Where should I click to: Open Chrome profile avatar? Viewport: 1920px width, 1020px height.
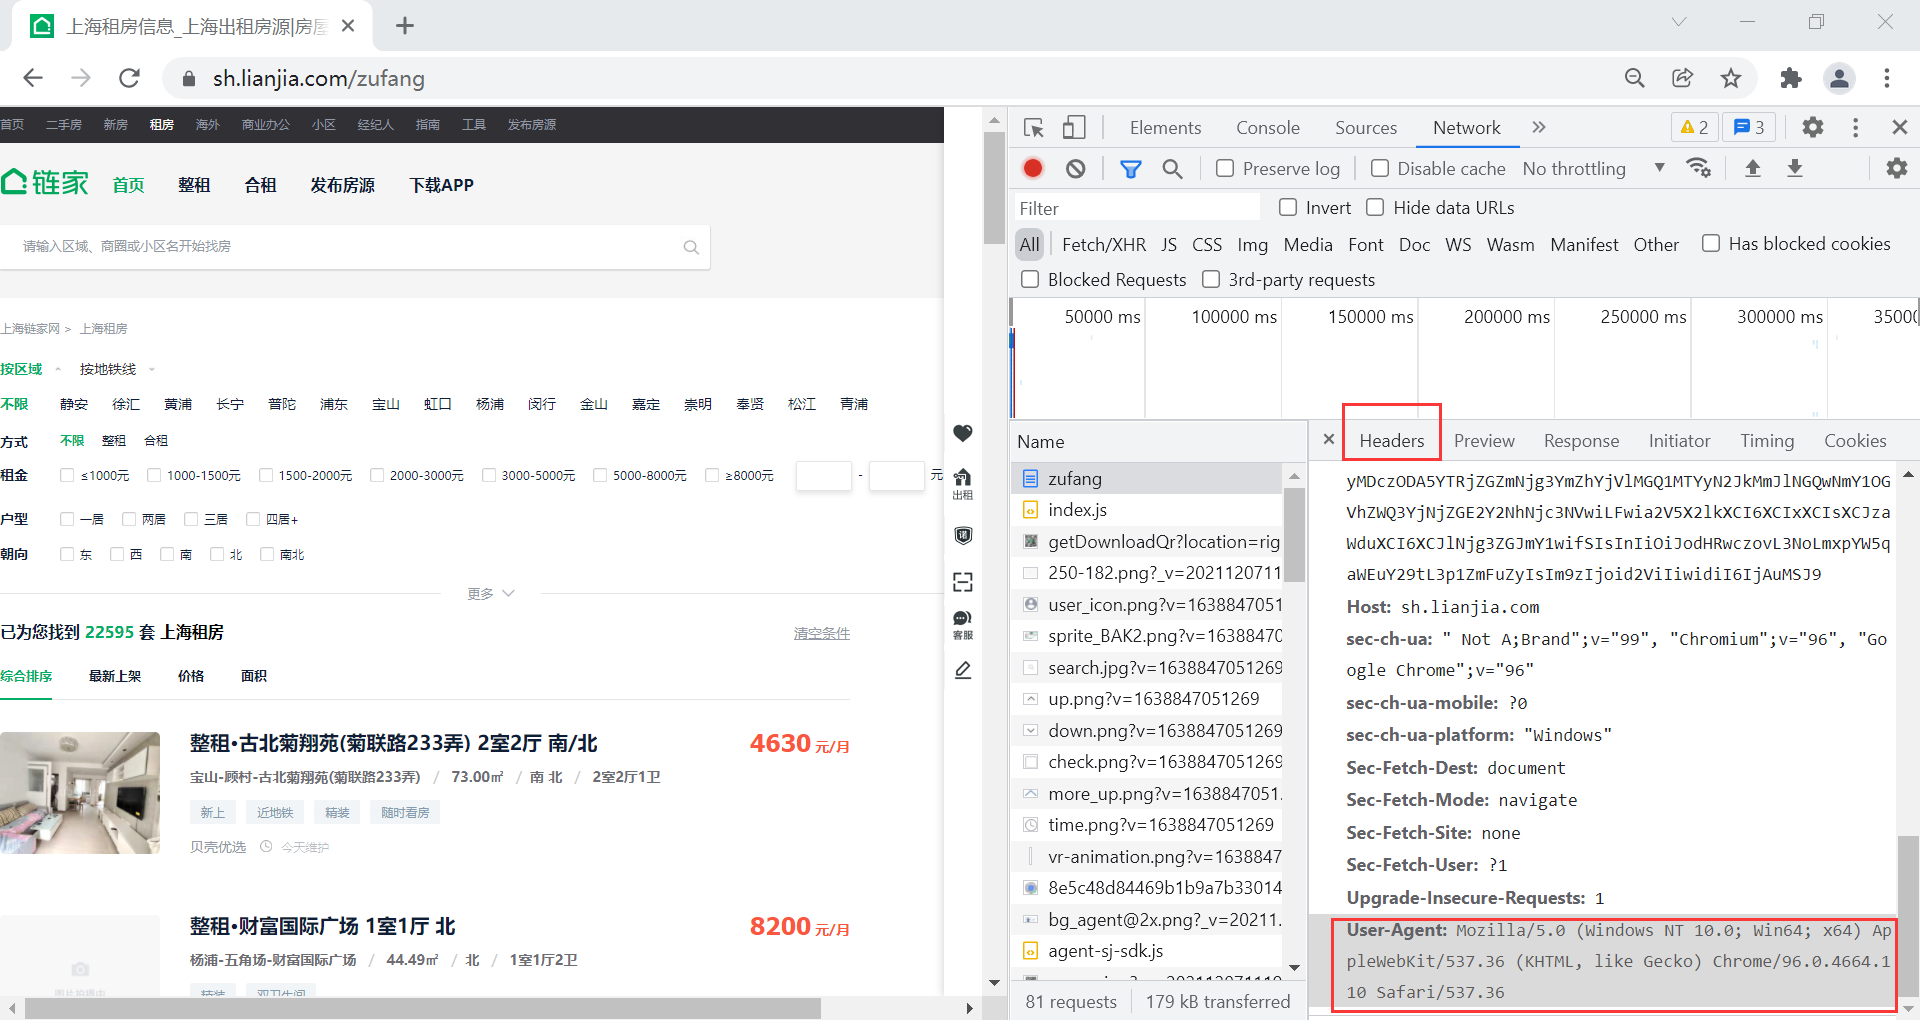point(1839,78)
